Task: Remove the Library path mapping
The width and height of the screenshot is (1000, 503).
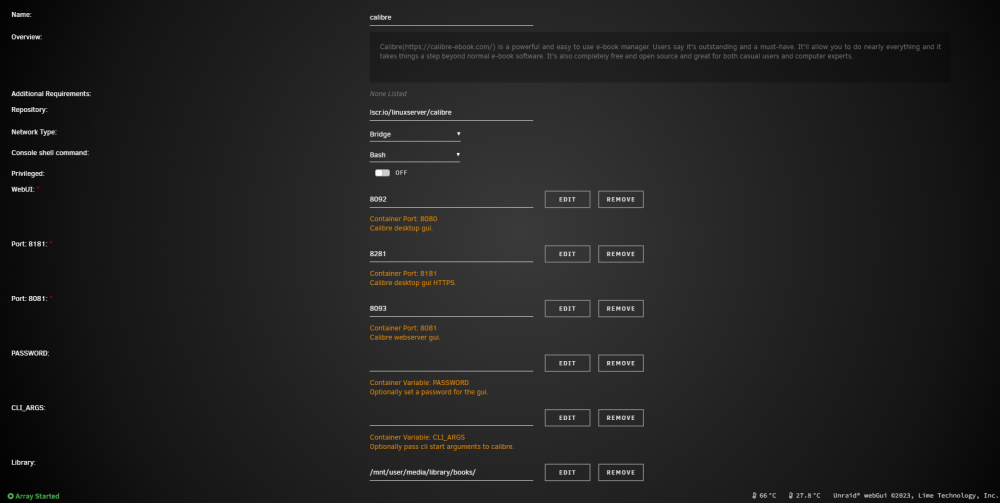Action: (621, 472)
